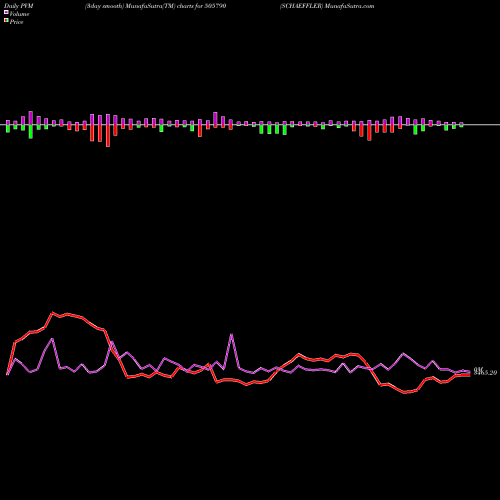Select the 'Volume' legend label
The image size is (500, 500).
pos(19,14)
